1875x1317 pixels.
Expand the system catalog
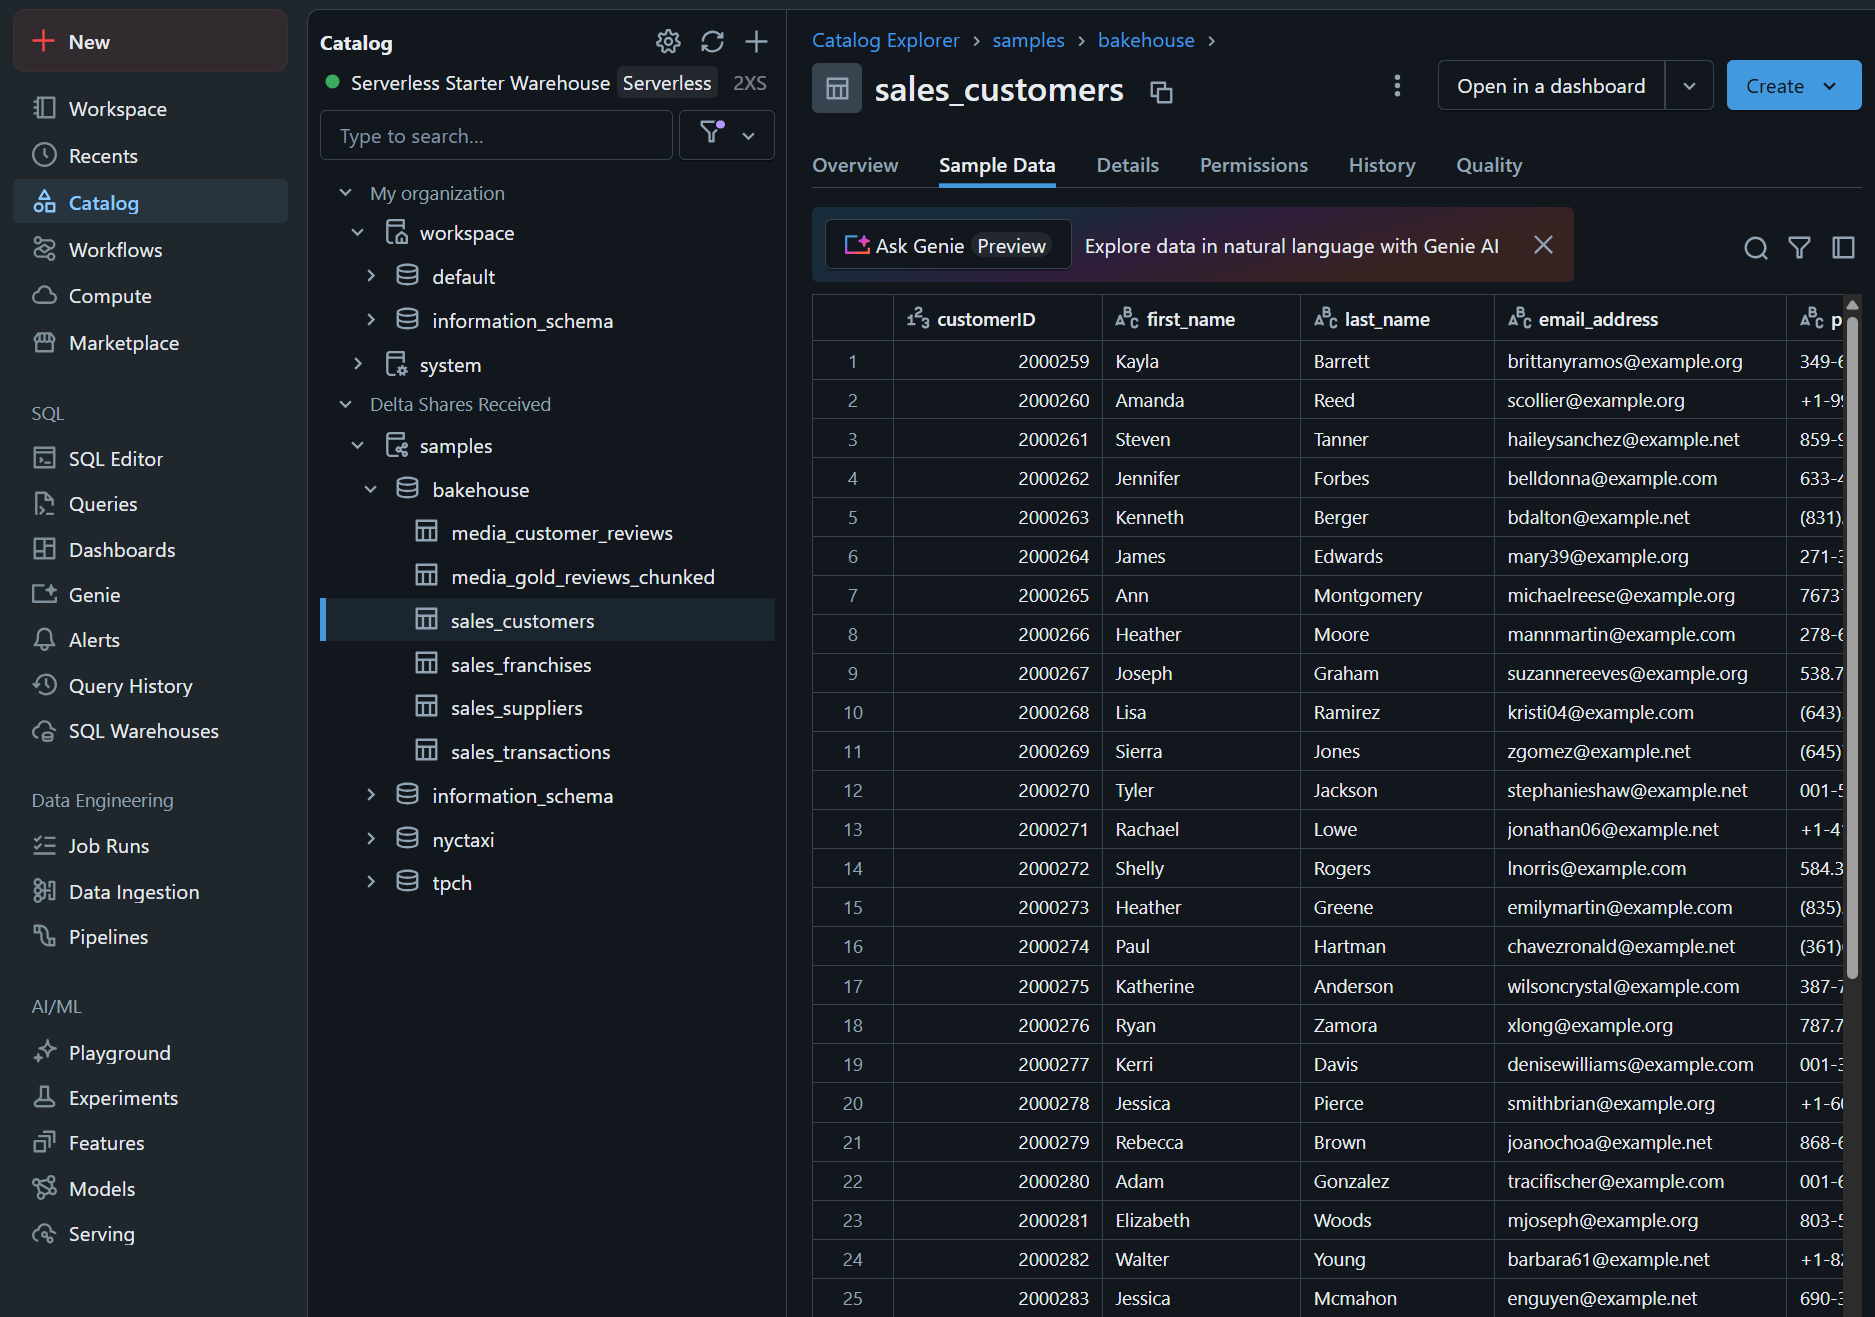click(358, 365)
